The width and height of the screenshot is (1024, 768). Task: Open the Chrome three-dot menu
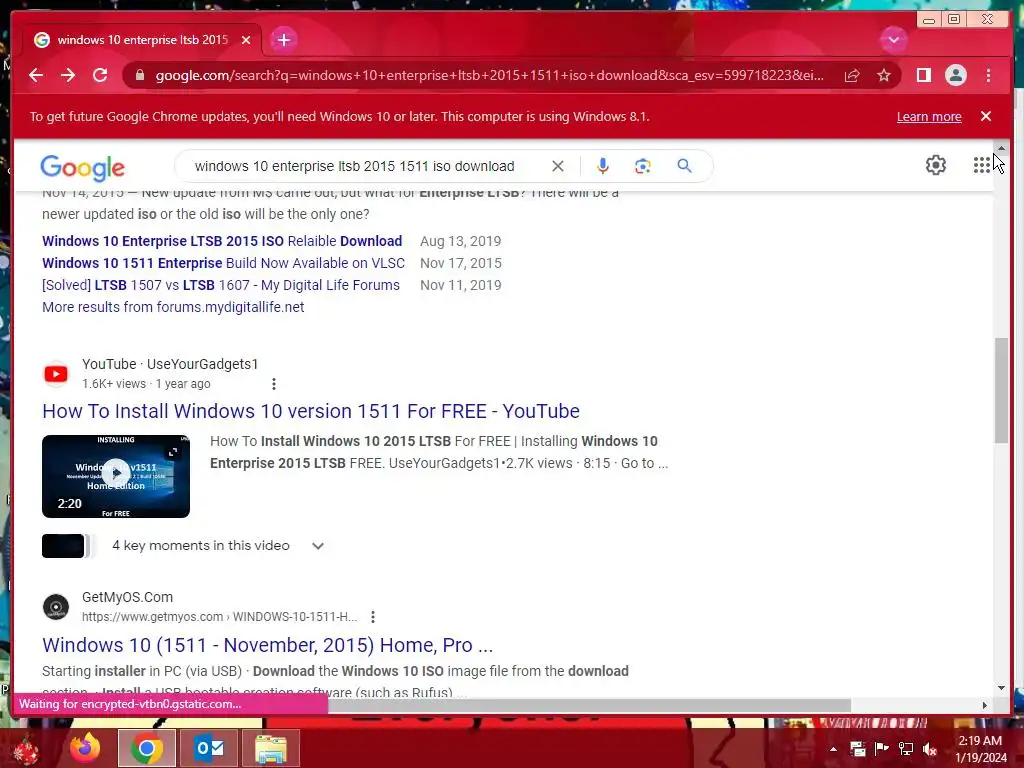pyautogui.click(x=988, y=75)
